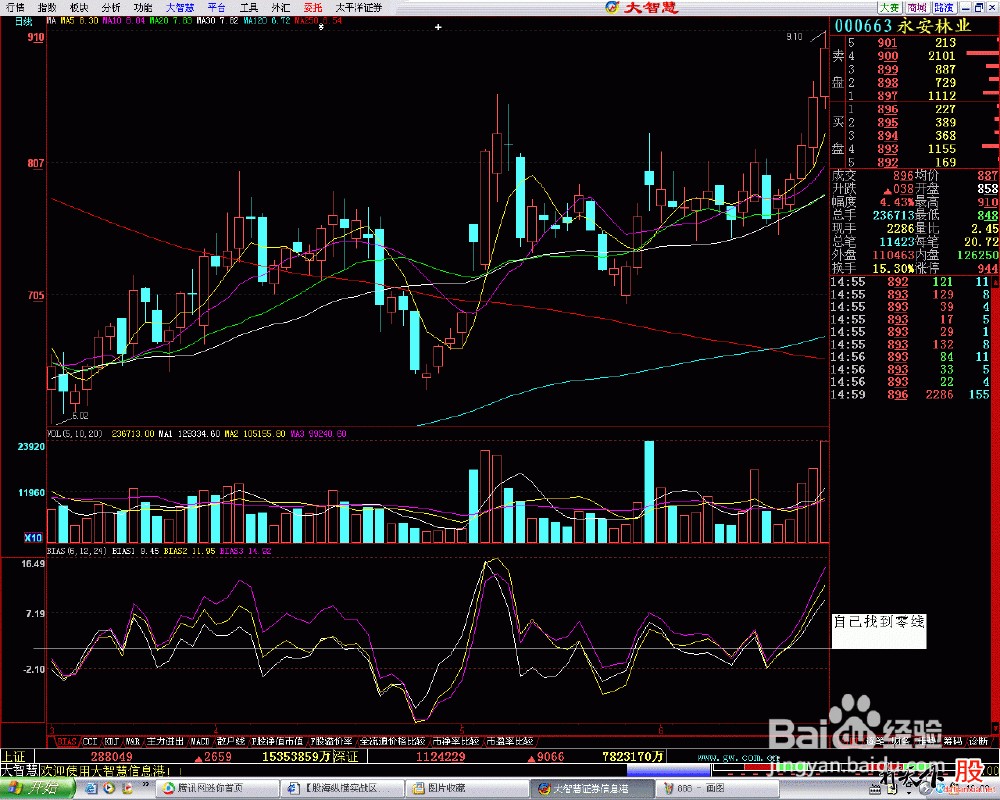This screenshot has width=1000, height=800.
Task: Click the Internet Explorer quick launch icon
Action: click(91, 789)
